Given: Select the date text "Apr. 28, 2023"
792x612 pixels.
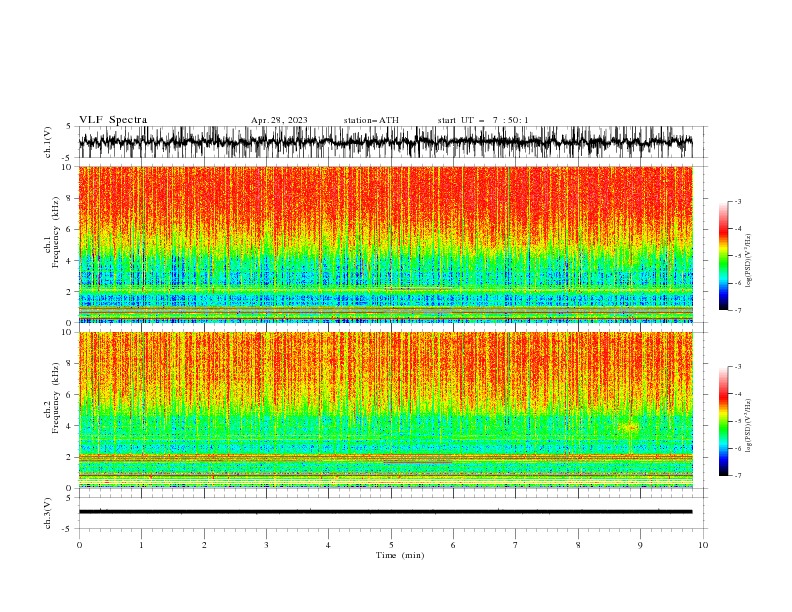Looking at the screenshot, I should (279, 120).
